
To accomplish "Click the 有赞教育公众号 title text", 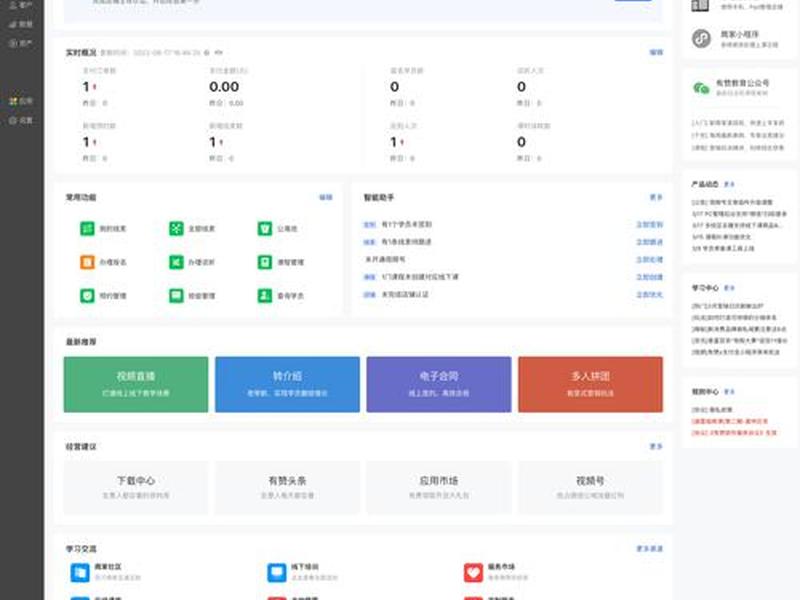I will [742, 83].
